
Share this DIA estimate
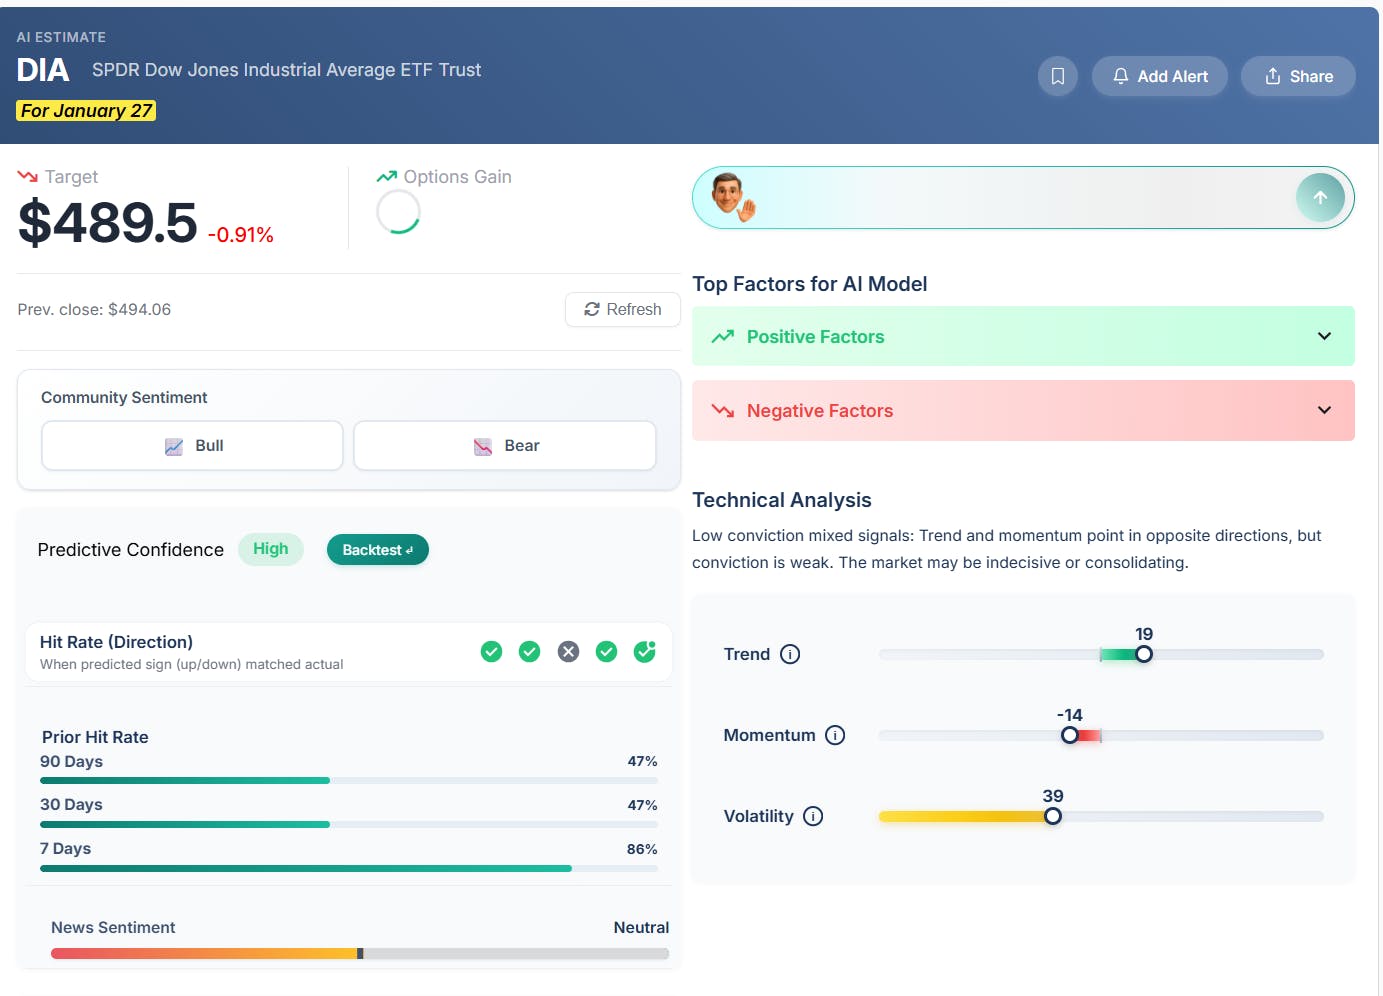(x=1298, y=76)
